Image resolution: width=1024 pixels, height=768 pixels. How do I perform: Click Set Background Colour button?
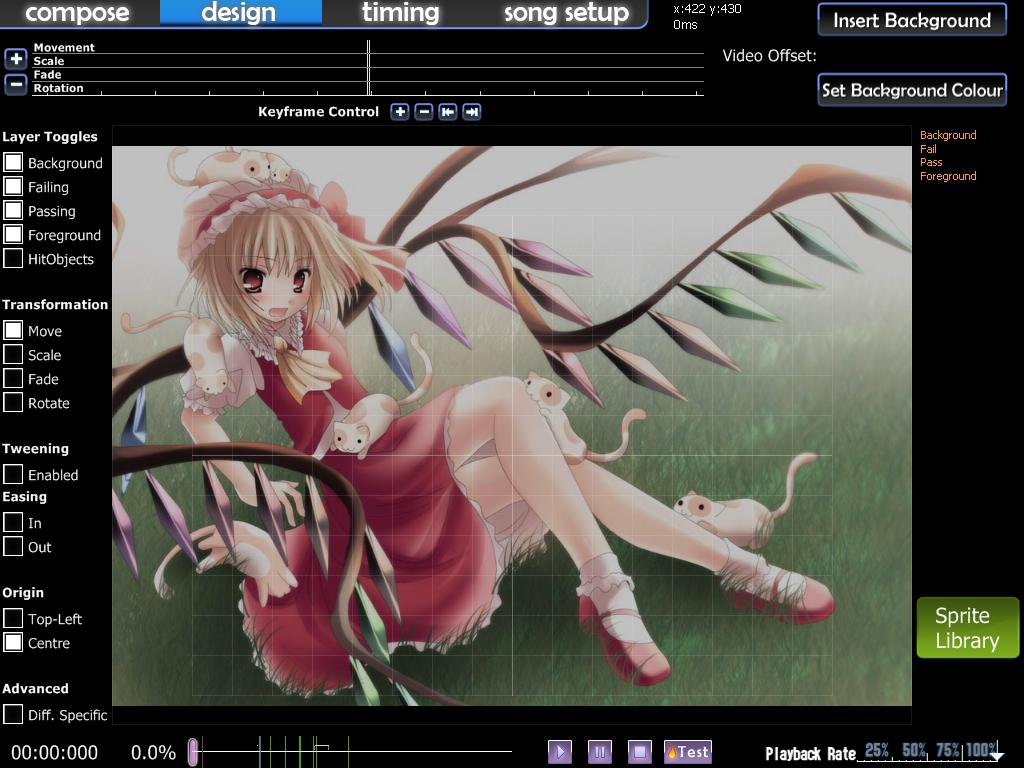click(912, 89)
